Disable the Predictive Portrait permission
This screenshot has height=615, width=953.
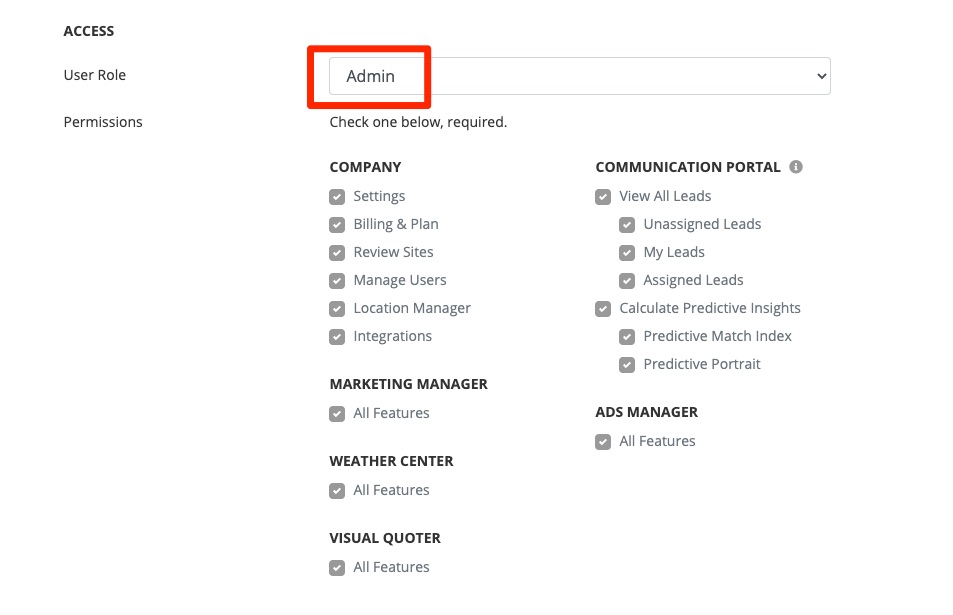(627, 365)
